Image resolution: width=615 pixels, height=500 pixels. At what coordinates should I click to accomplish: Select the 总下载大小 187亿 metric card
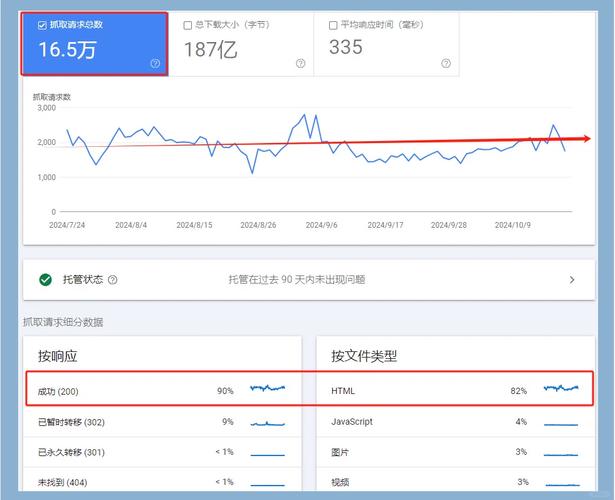click(241, 45)
